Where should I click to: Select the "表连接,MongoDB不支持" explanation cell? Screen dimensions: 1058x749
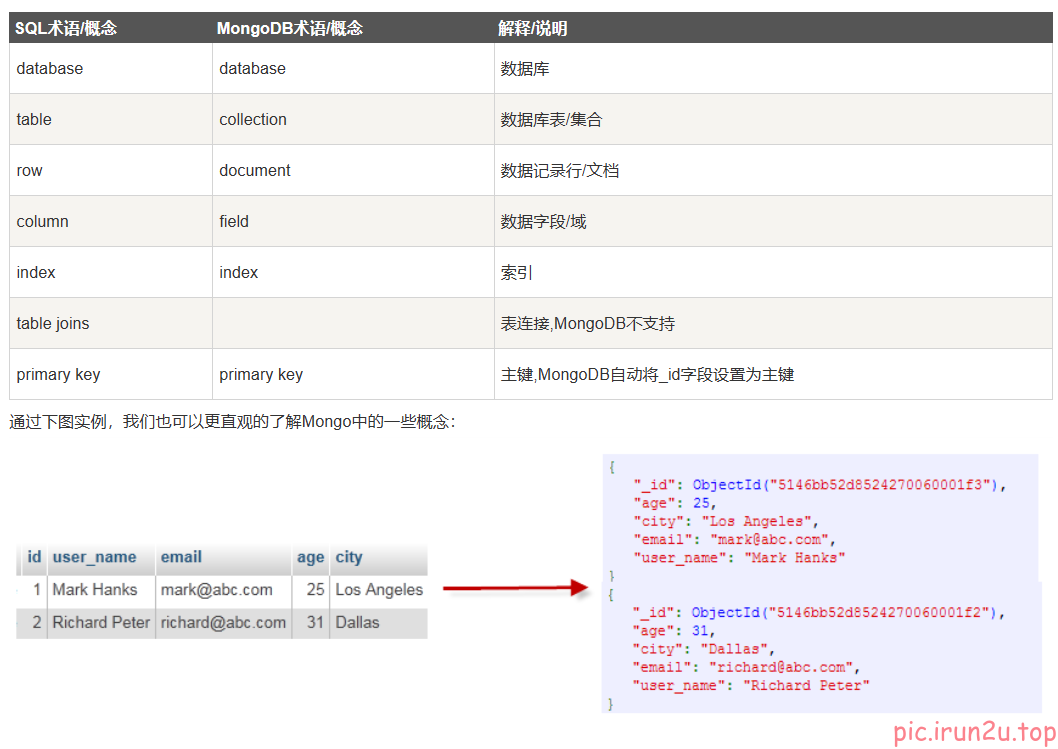pyautogui.click(x=587, y=324)
